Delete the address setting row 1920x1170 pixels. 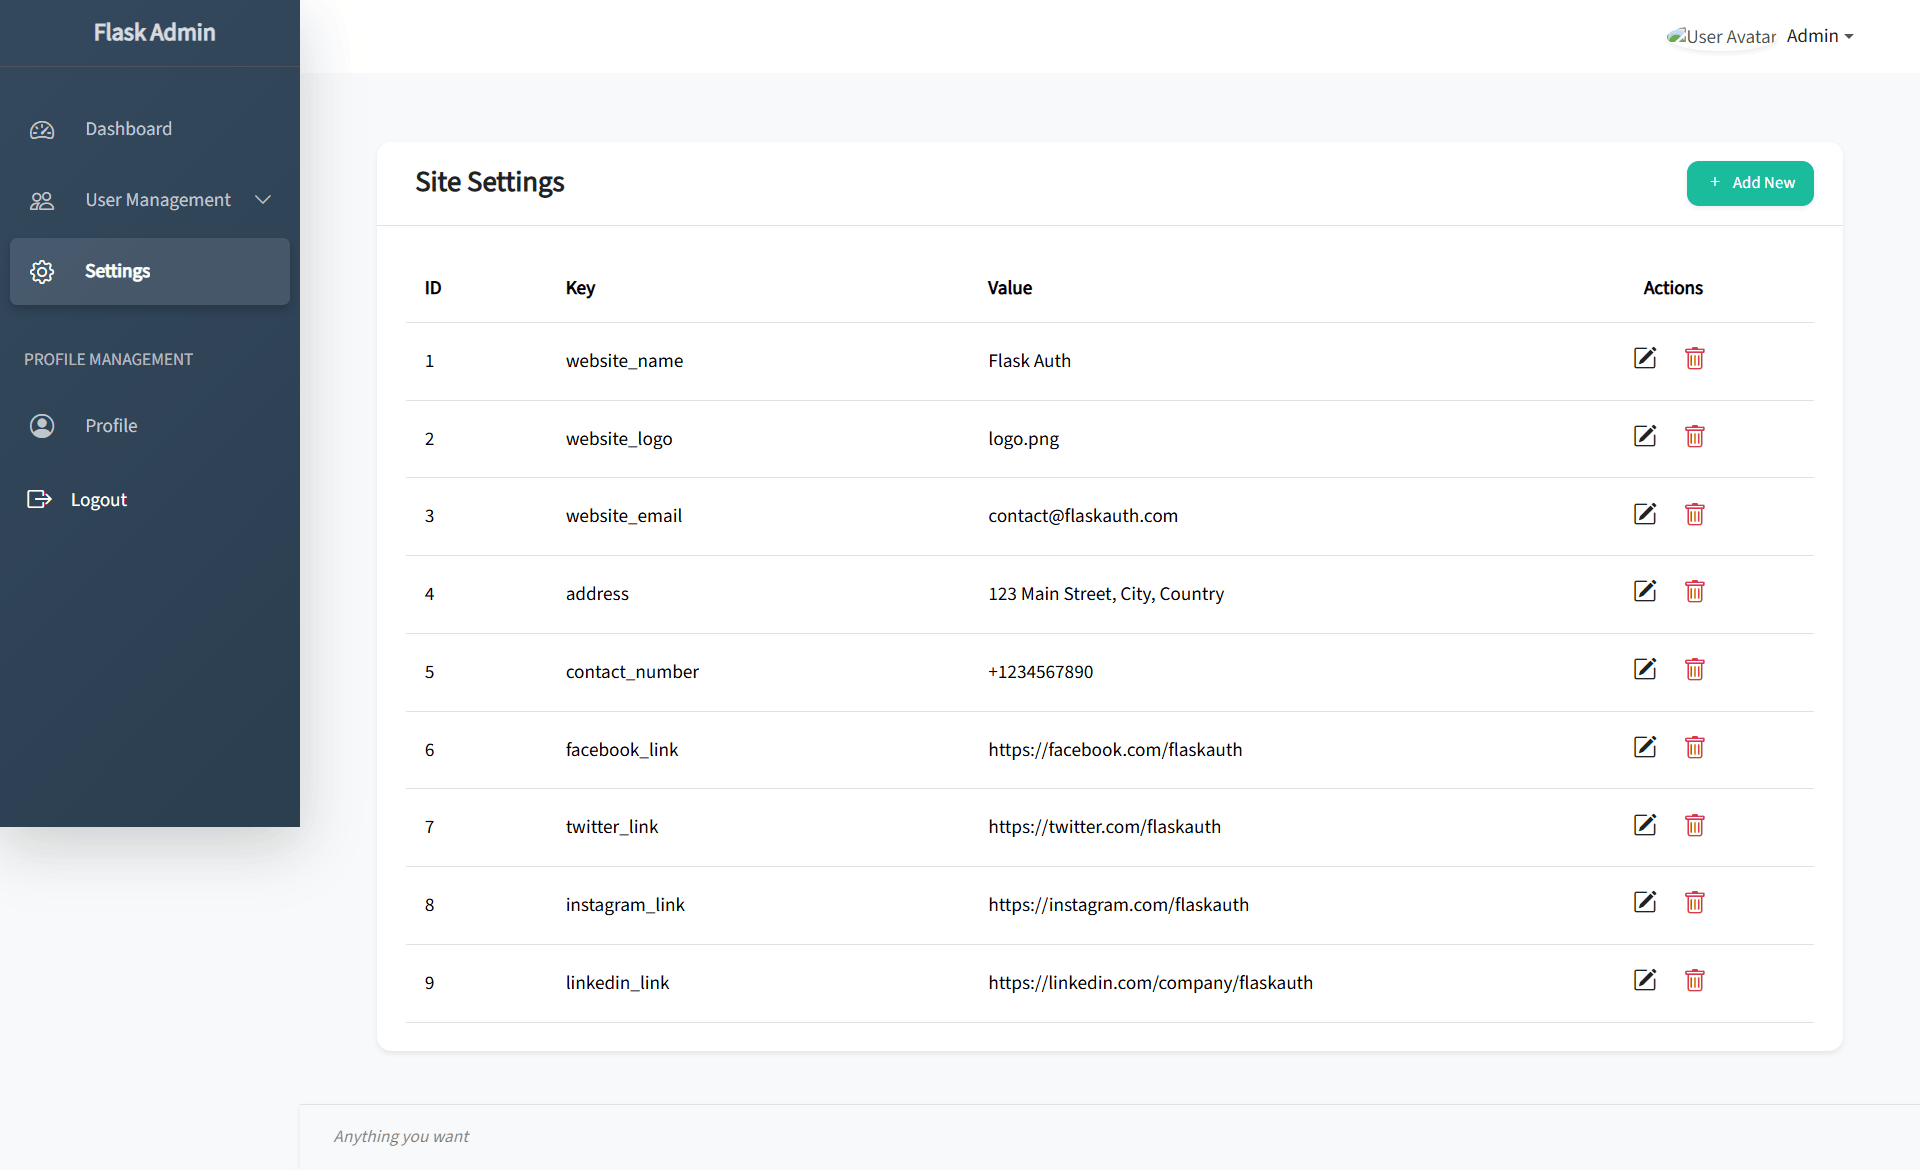pos(1694,591)
